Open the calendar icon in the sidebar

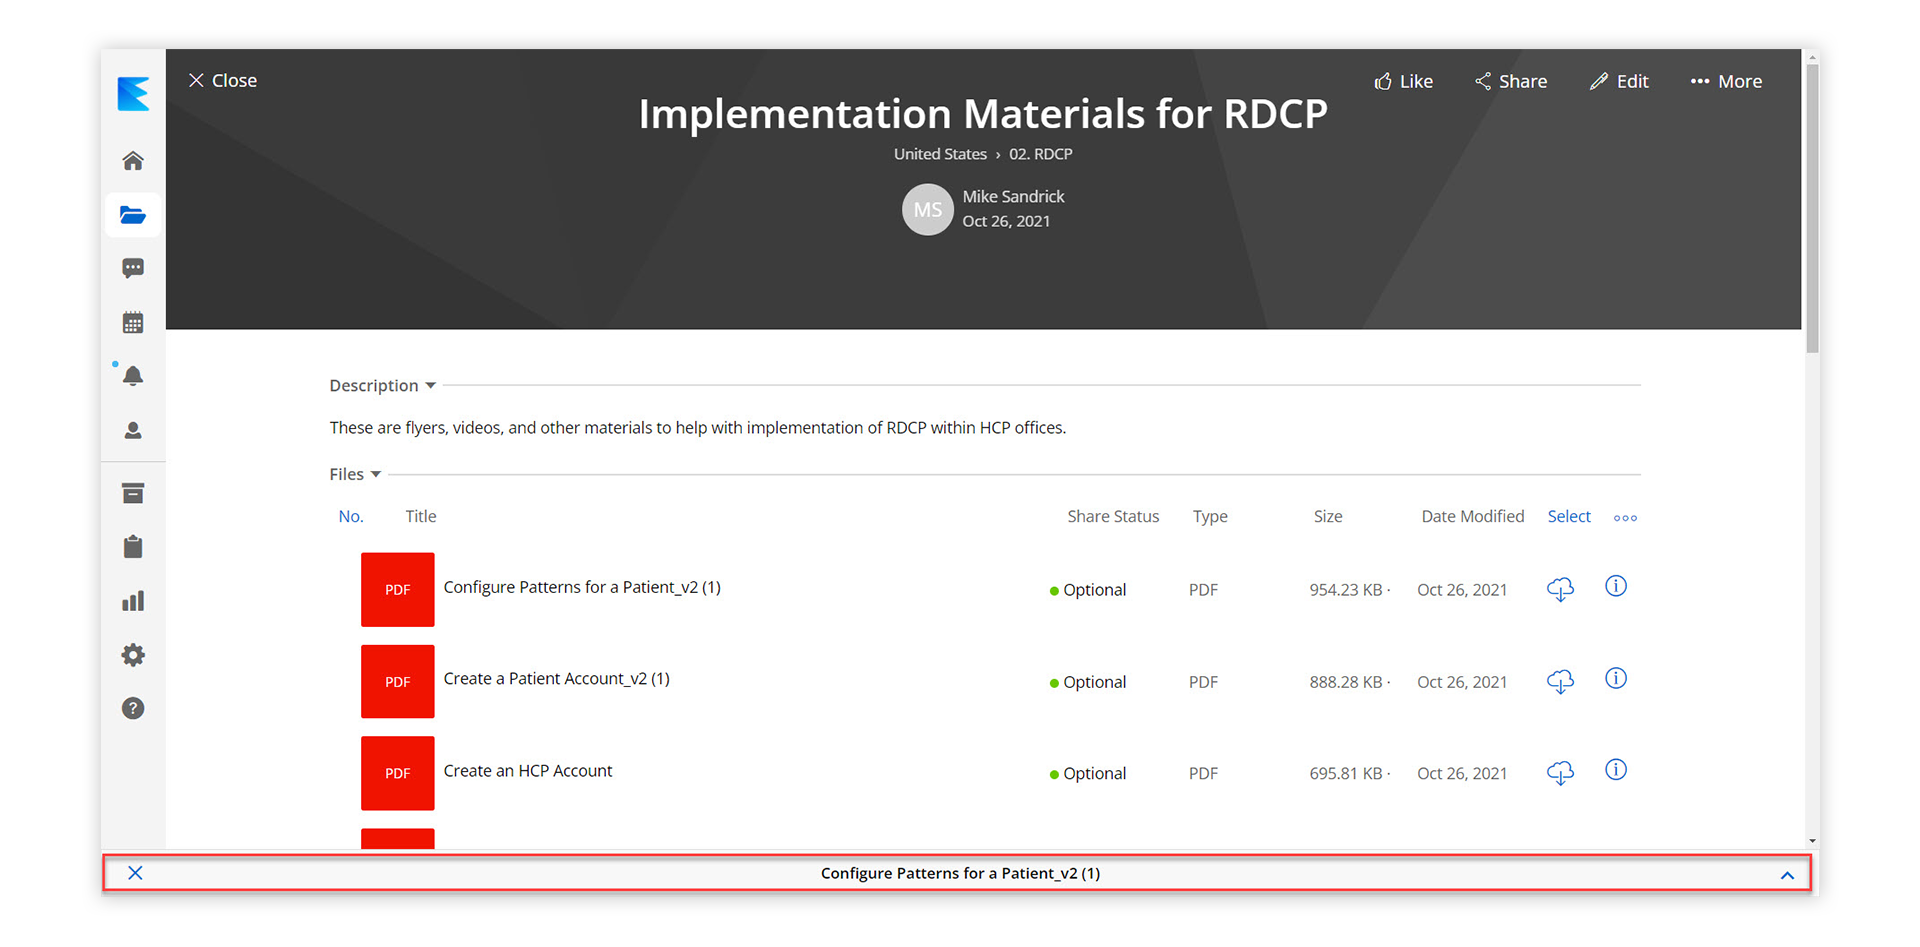[x=133, y=322]
